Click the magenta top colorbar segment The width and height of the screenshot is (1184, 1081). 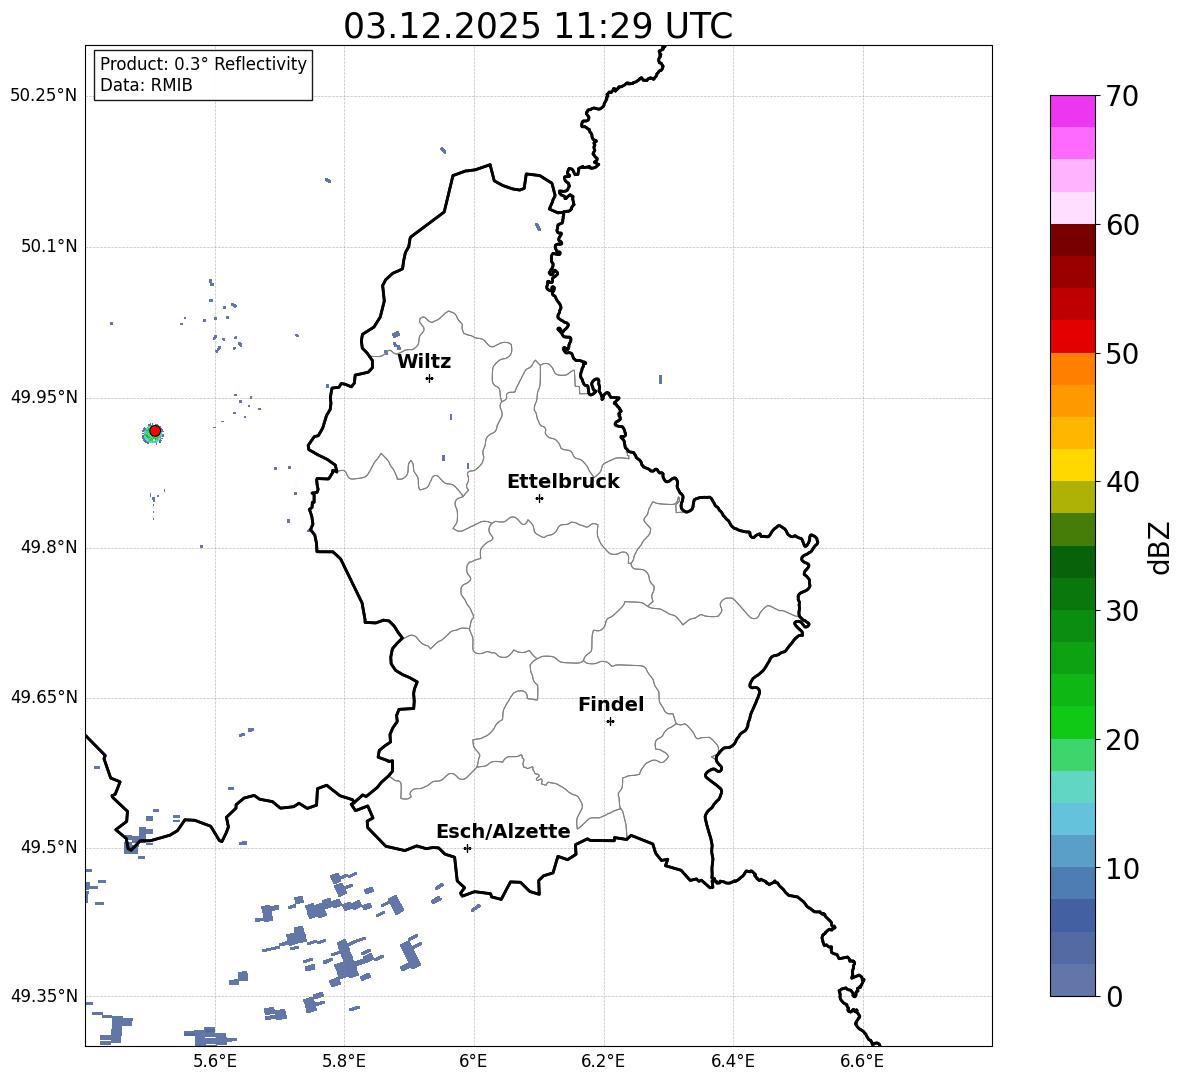tap(1072, 111)
